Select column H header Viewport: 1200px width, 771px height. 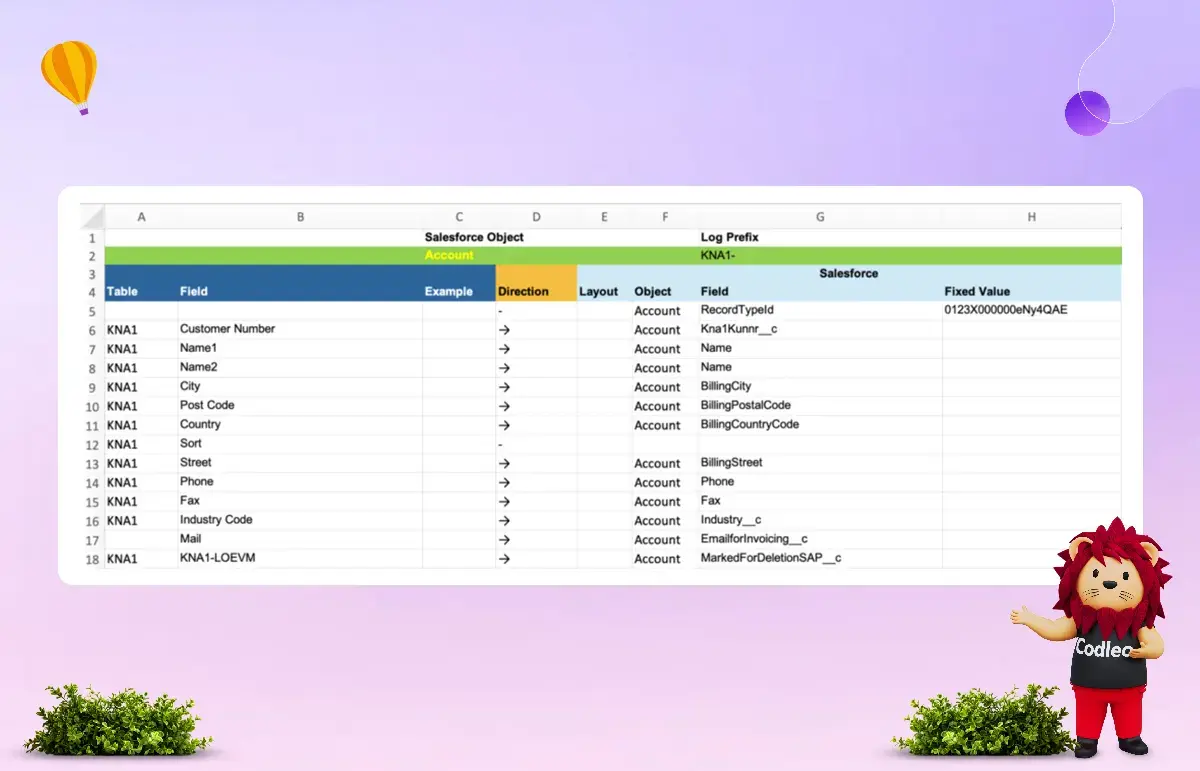click(1031, 217)
